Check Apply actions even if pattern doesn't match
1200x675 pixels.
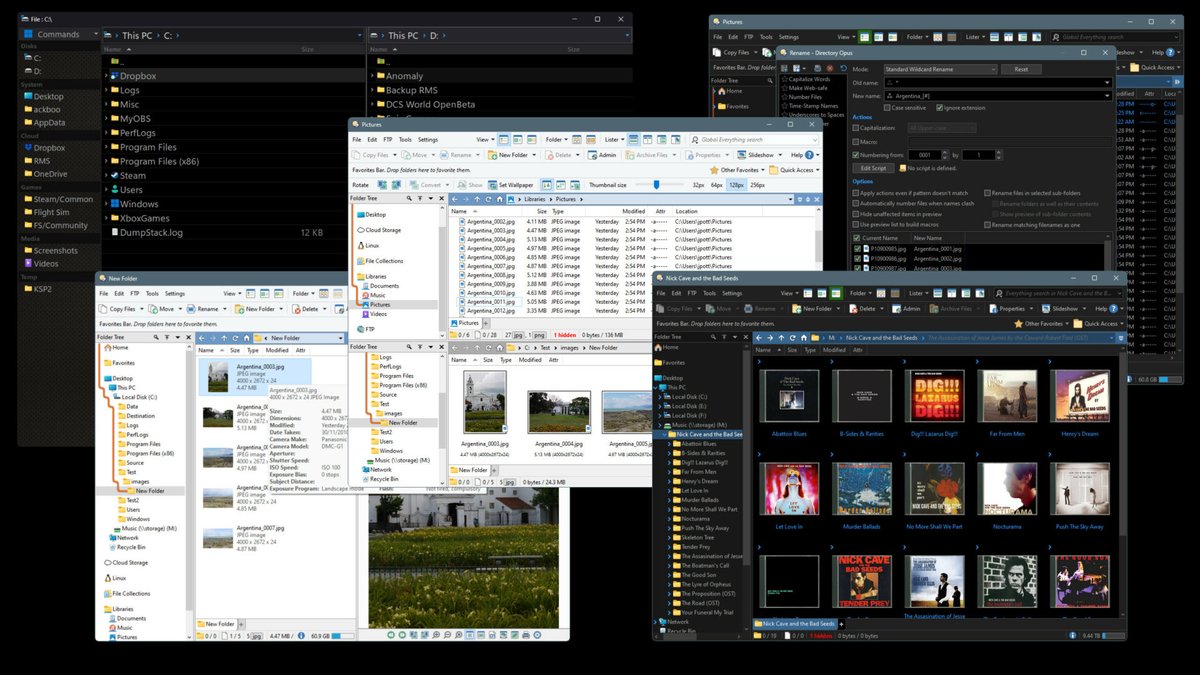click(855, 193)
